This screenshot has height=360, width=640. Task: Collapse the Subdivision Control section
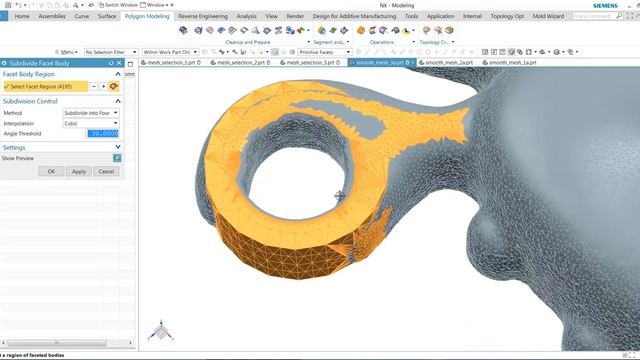coord(118,101)
